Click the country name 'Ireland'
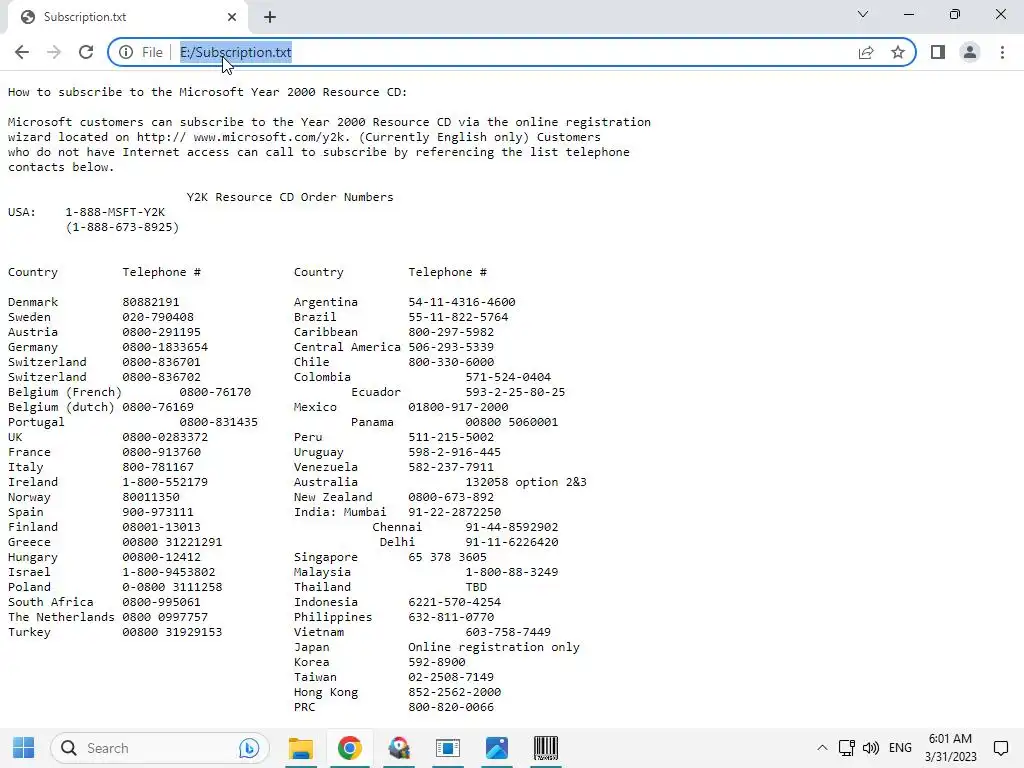 33,483
